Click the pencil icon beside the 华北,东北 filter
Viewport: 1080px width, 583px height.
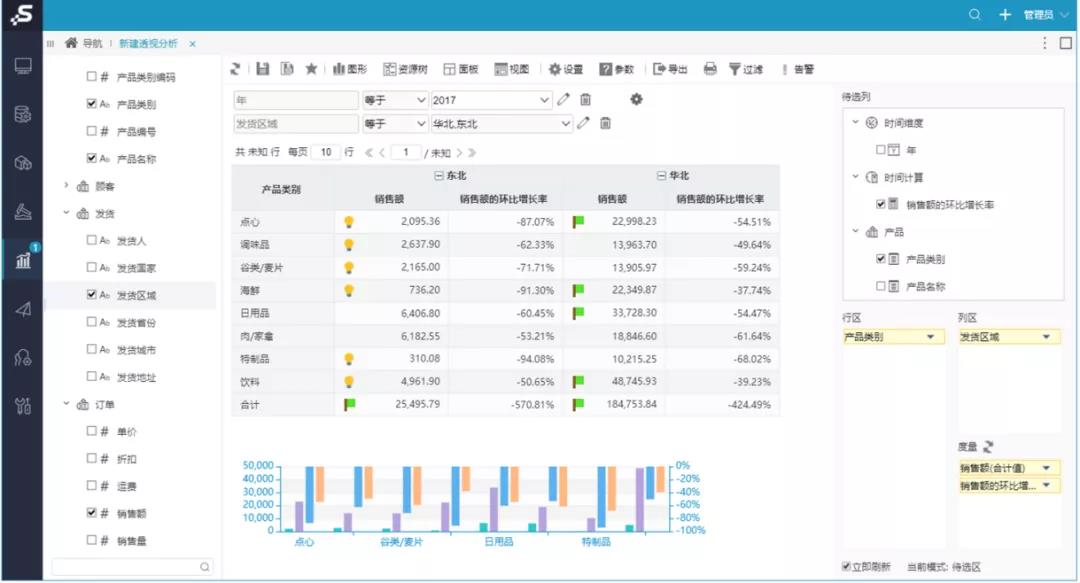click(583, 123)
